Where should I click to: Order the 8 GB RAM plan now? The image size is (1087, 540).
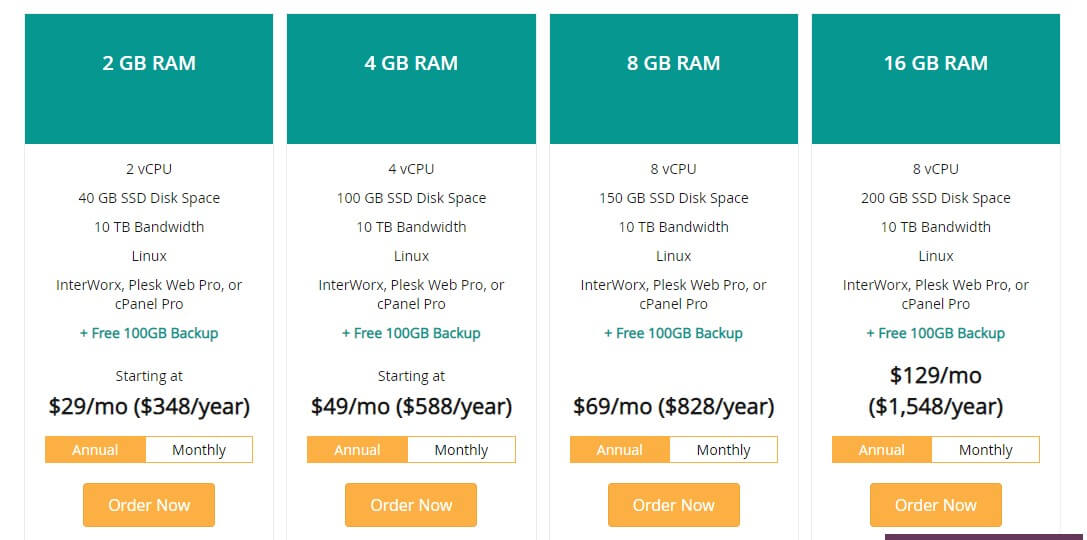674,505
